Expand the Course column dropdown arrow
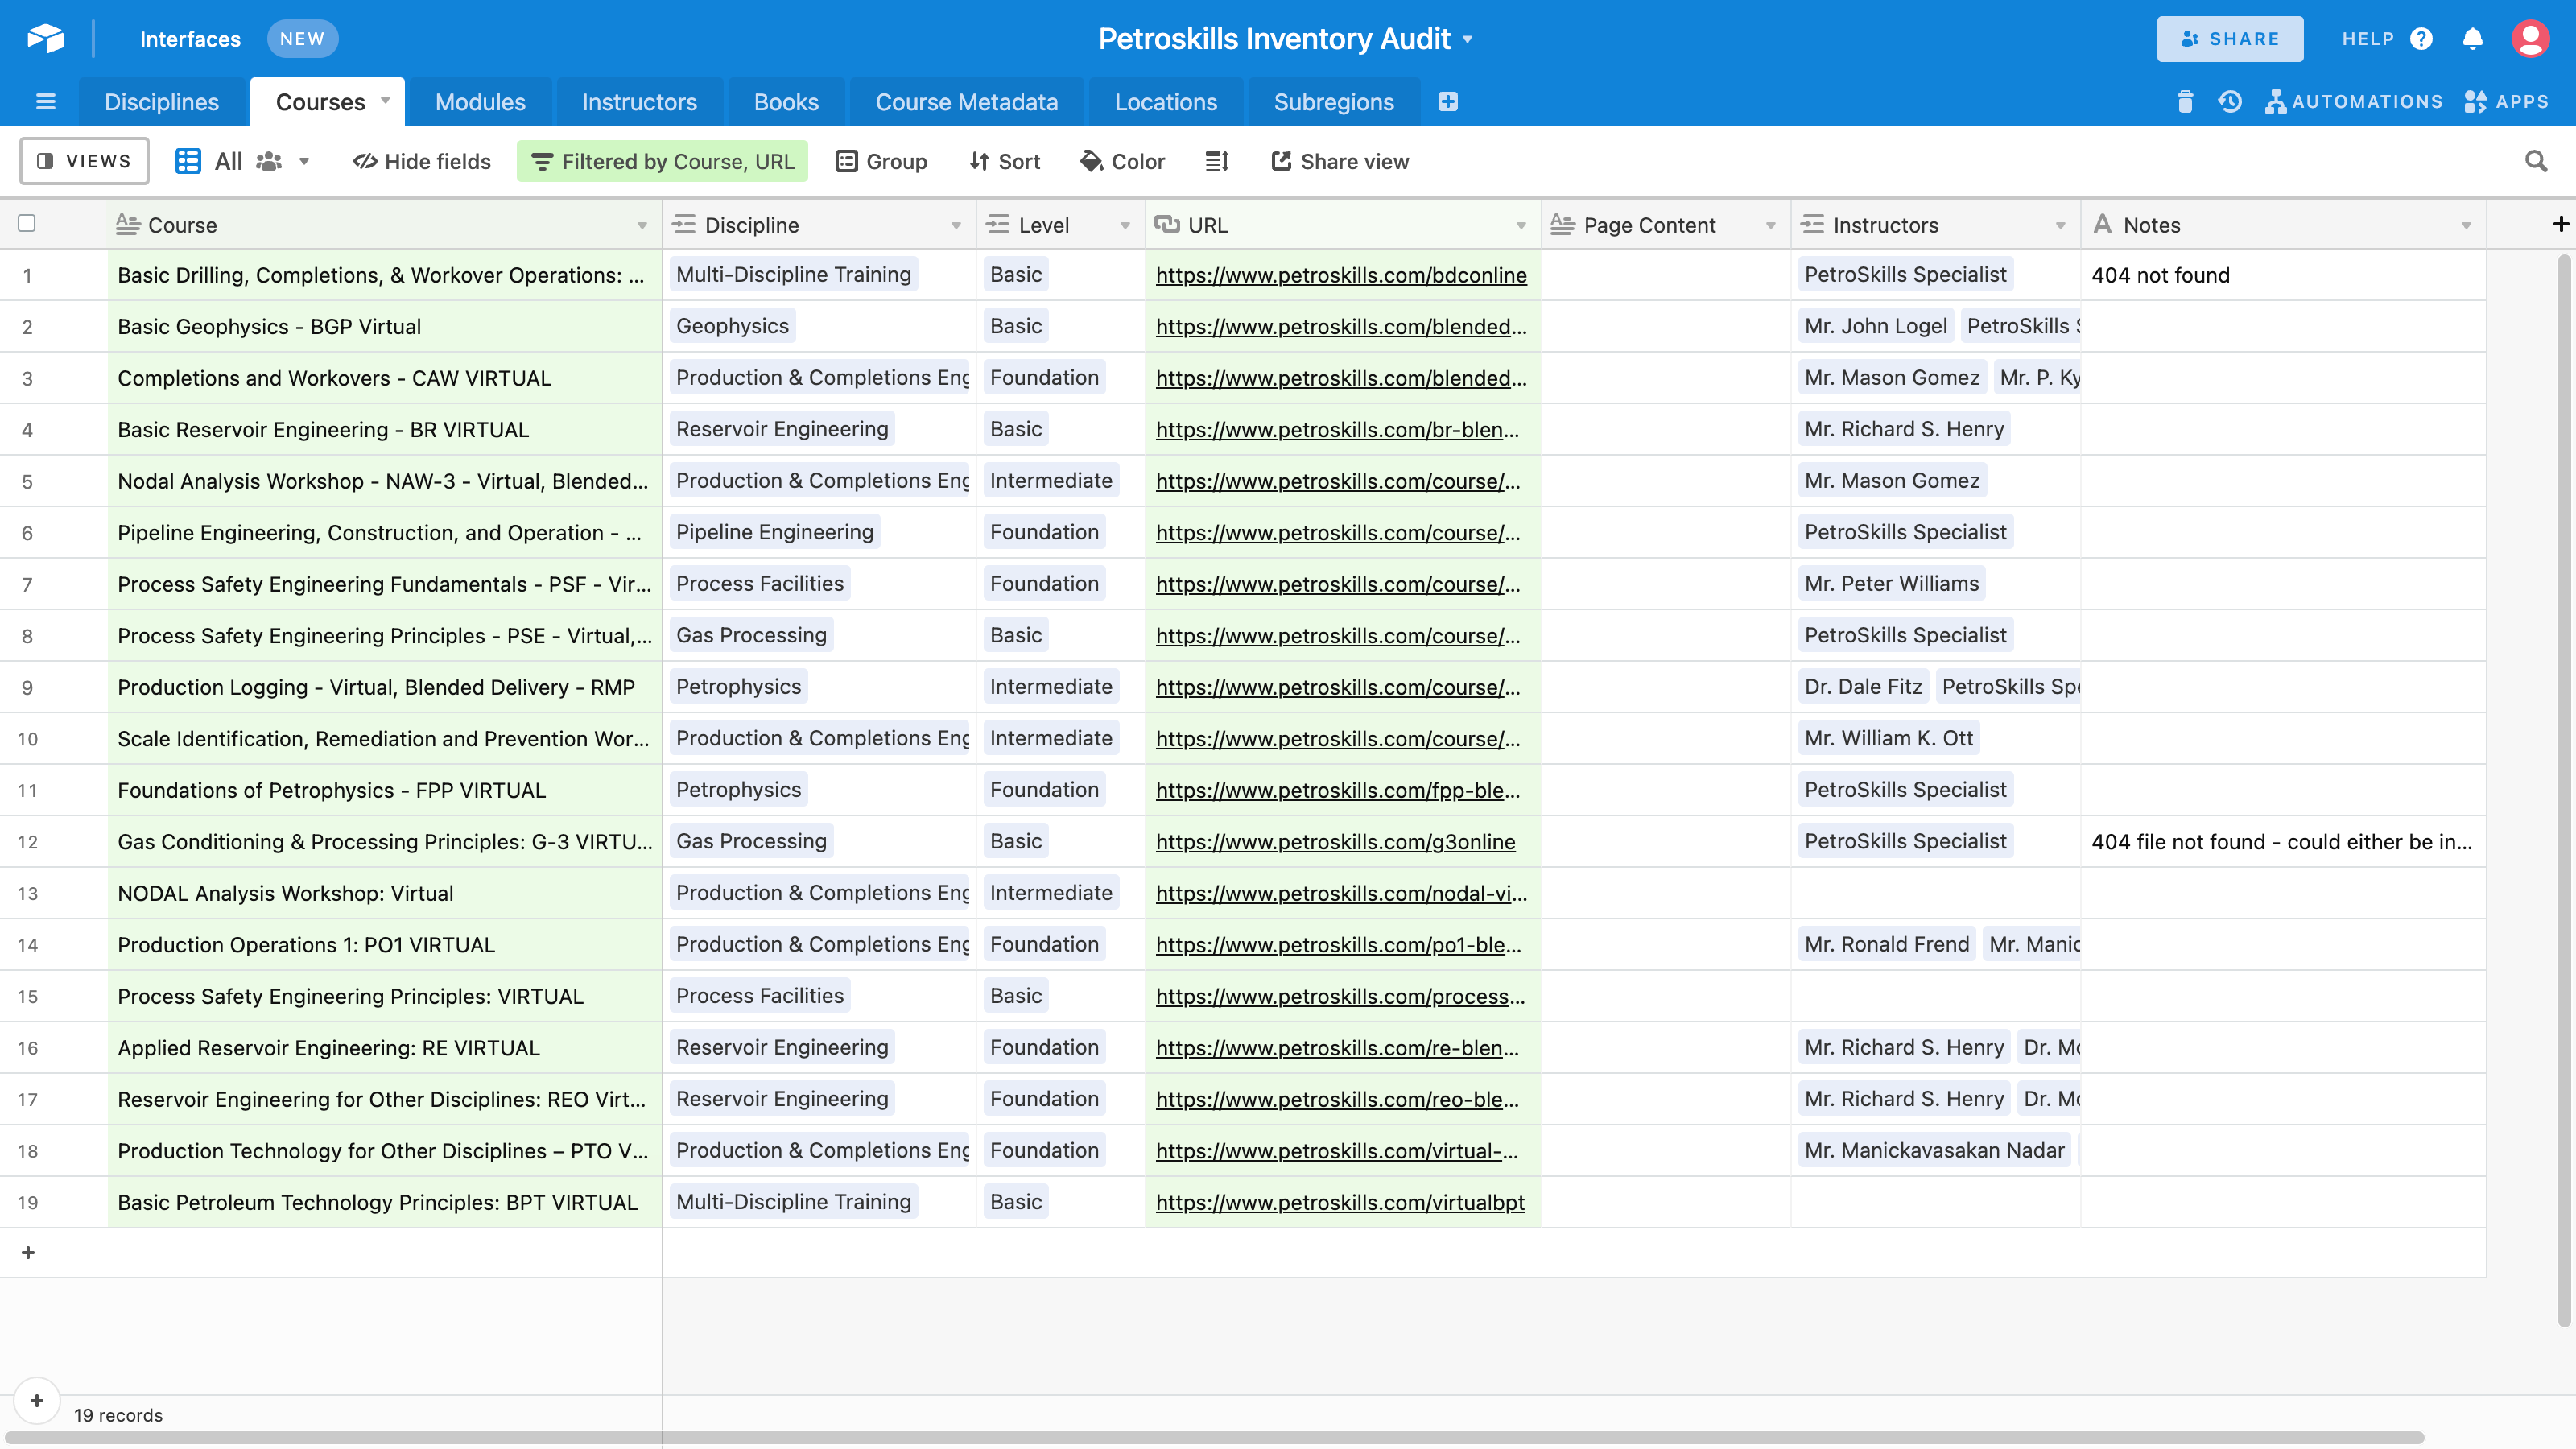This screenshot has width=2576, height=1449. click(642, 226)
